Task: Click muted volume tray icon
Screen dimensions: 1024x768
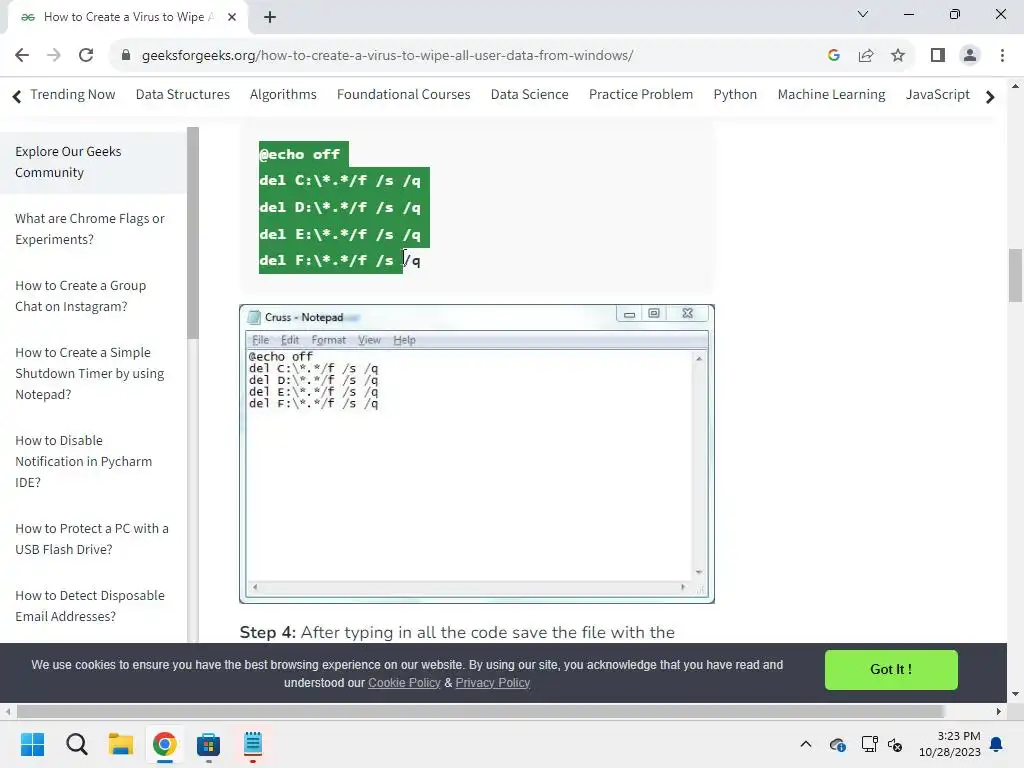Action: click(895, 744)
